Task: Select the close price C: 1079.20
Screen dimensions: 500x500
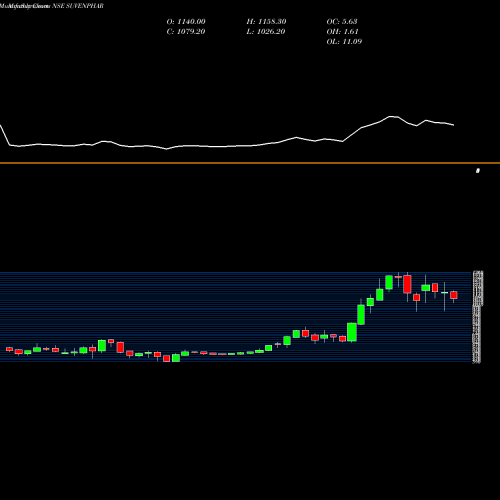Action: click(x=186, y=32)
